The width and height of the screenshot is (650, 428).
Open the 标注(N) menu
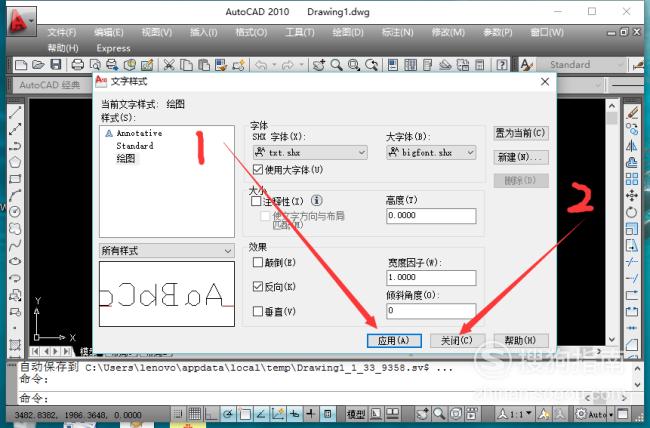(x=398, y=32)
